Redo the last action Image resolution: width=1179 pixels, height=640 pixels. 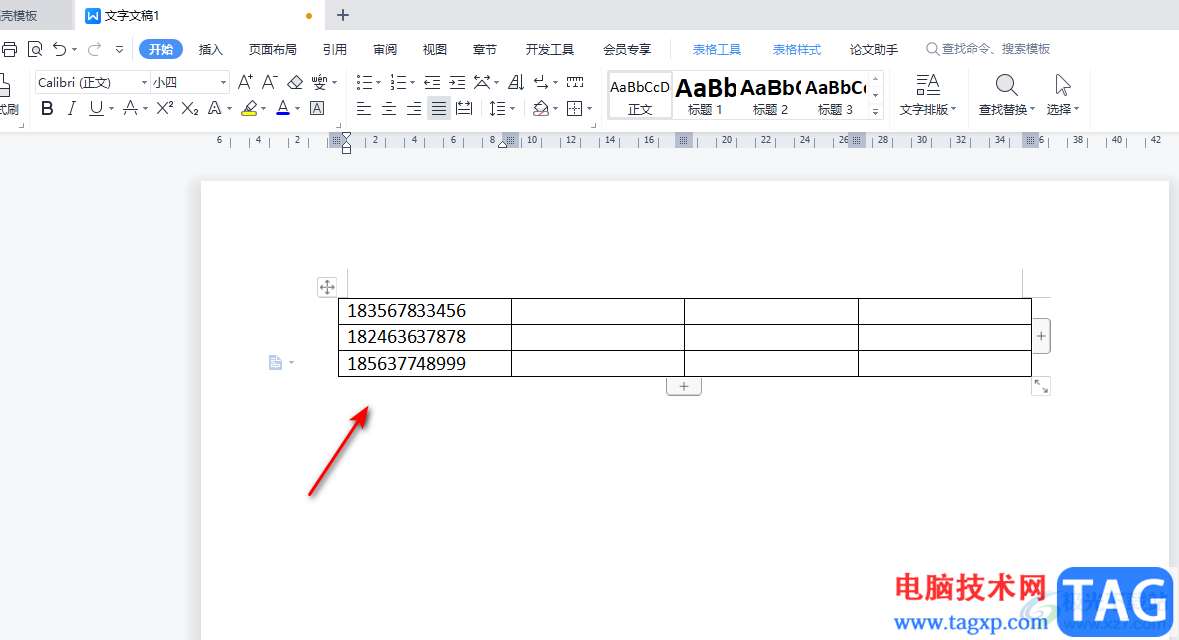point(95,50)
